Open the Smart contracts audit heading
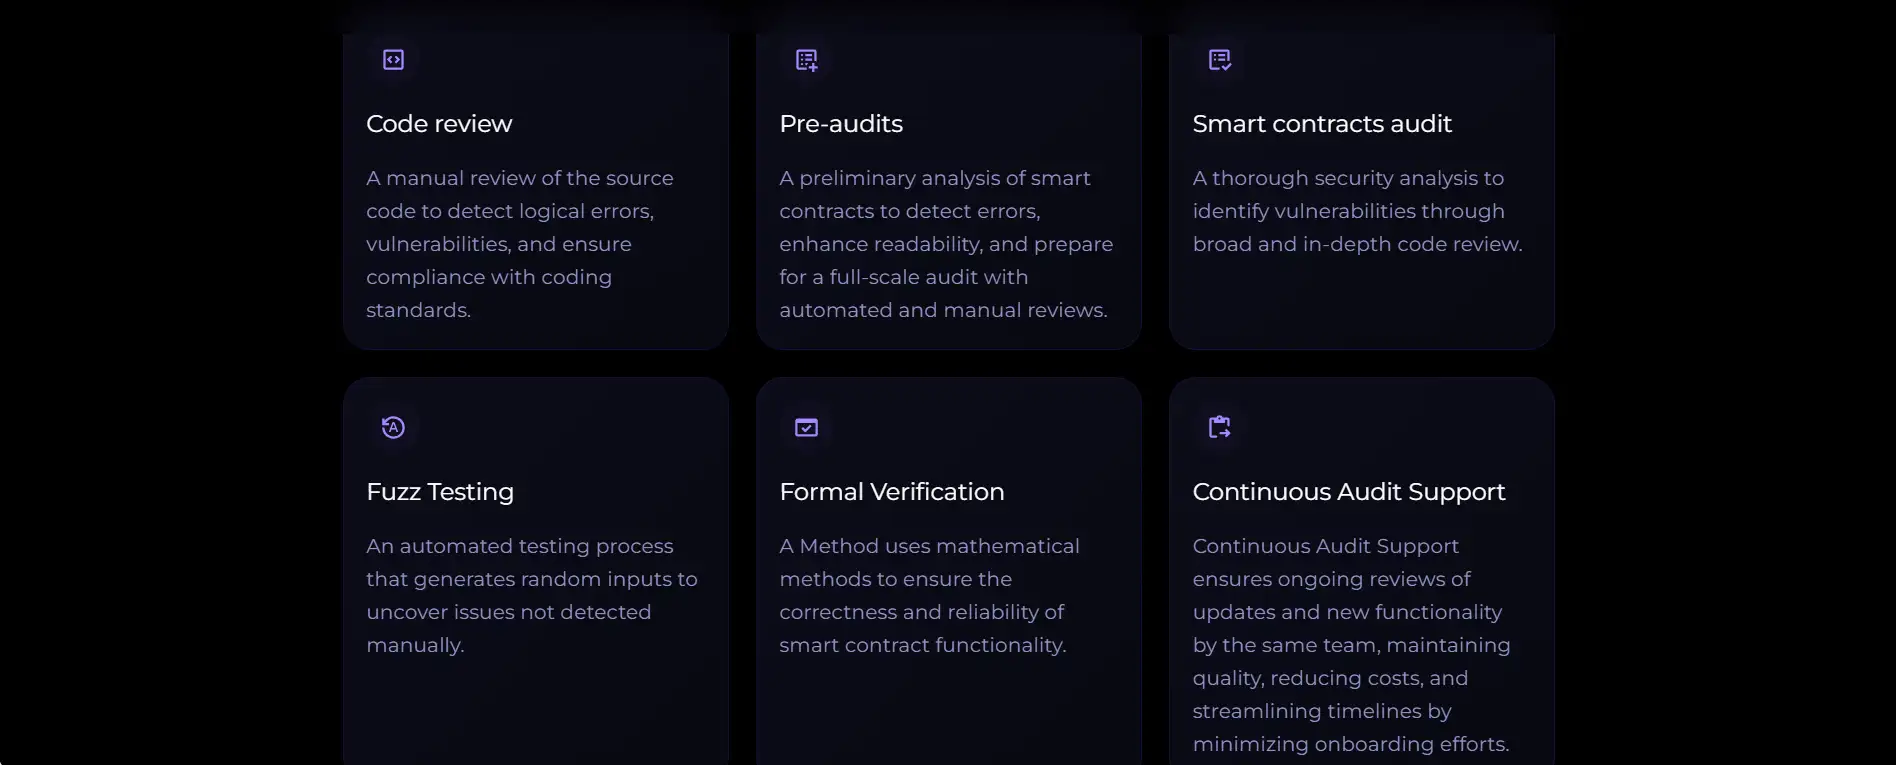 tap(1322, 124)
